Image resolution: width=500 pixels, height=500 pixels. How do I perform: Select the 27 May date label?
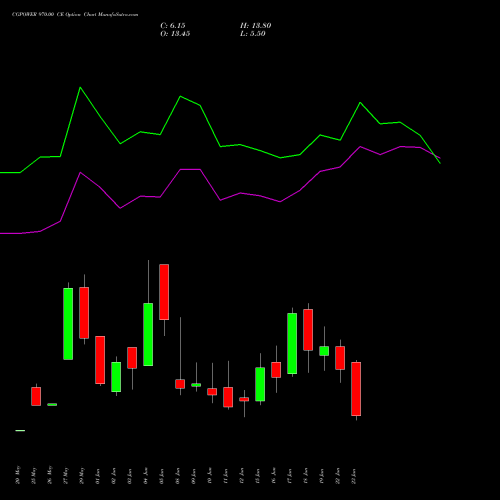click(x=66, y=475)
